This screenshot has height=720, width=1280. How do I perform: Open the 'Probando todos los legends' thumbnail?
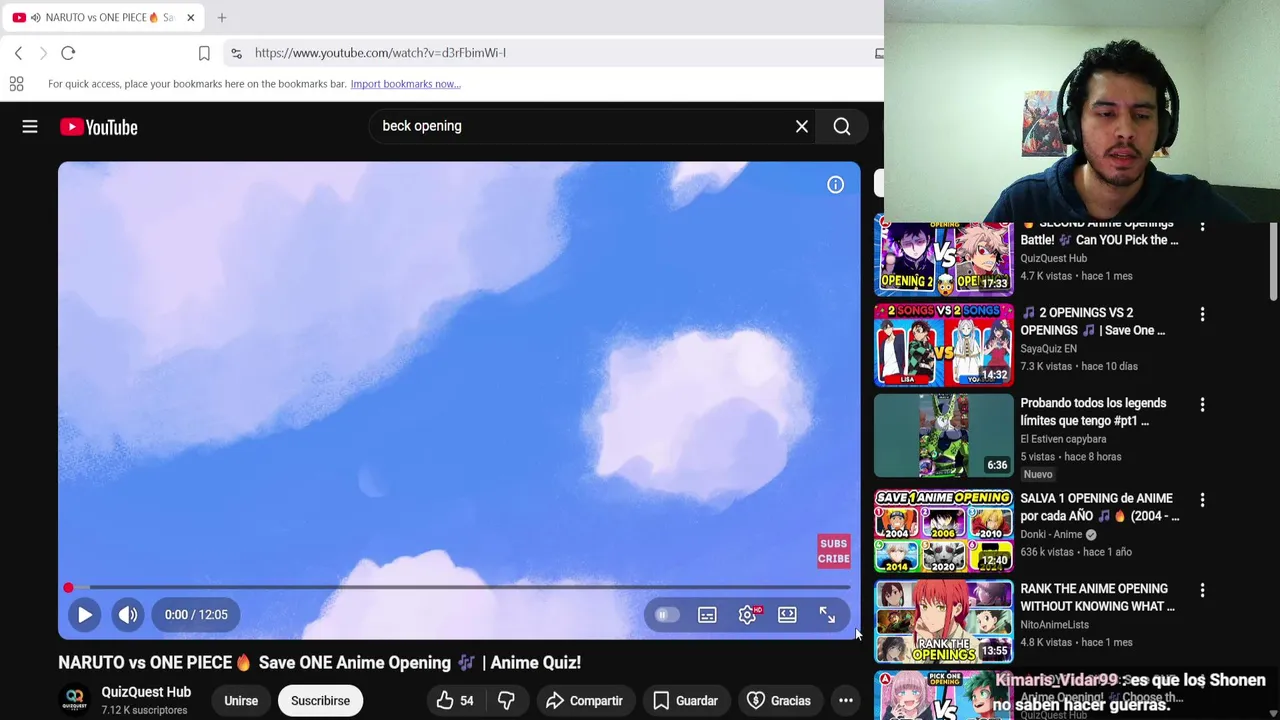[944, 436]
